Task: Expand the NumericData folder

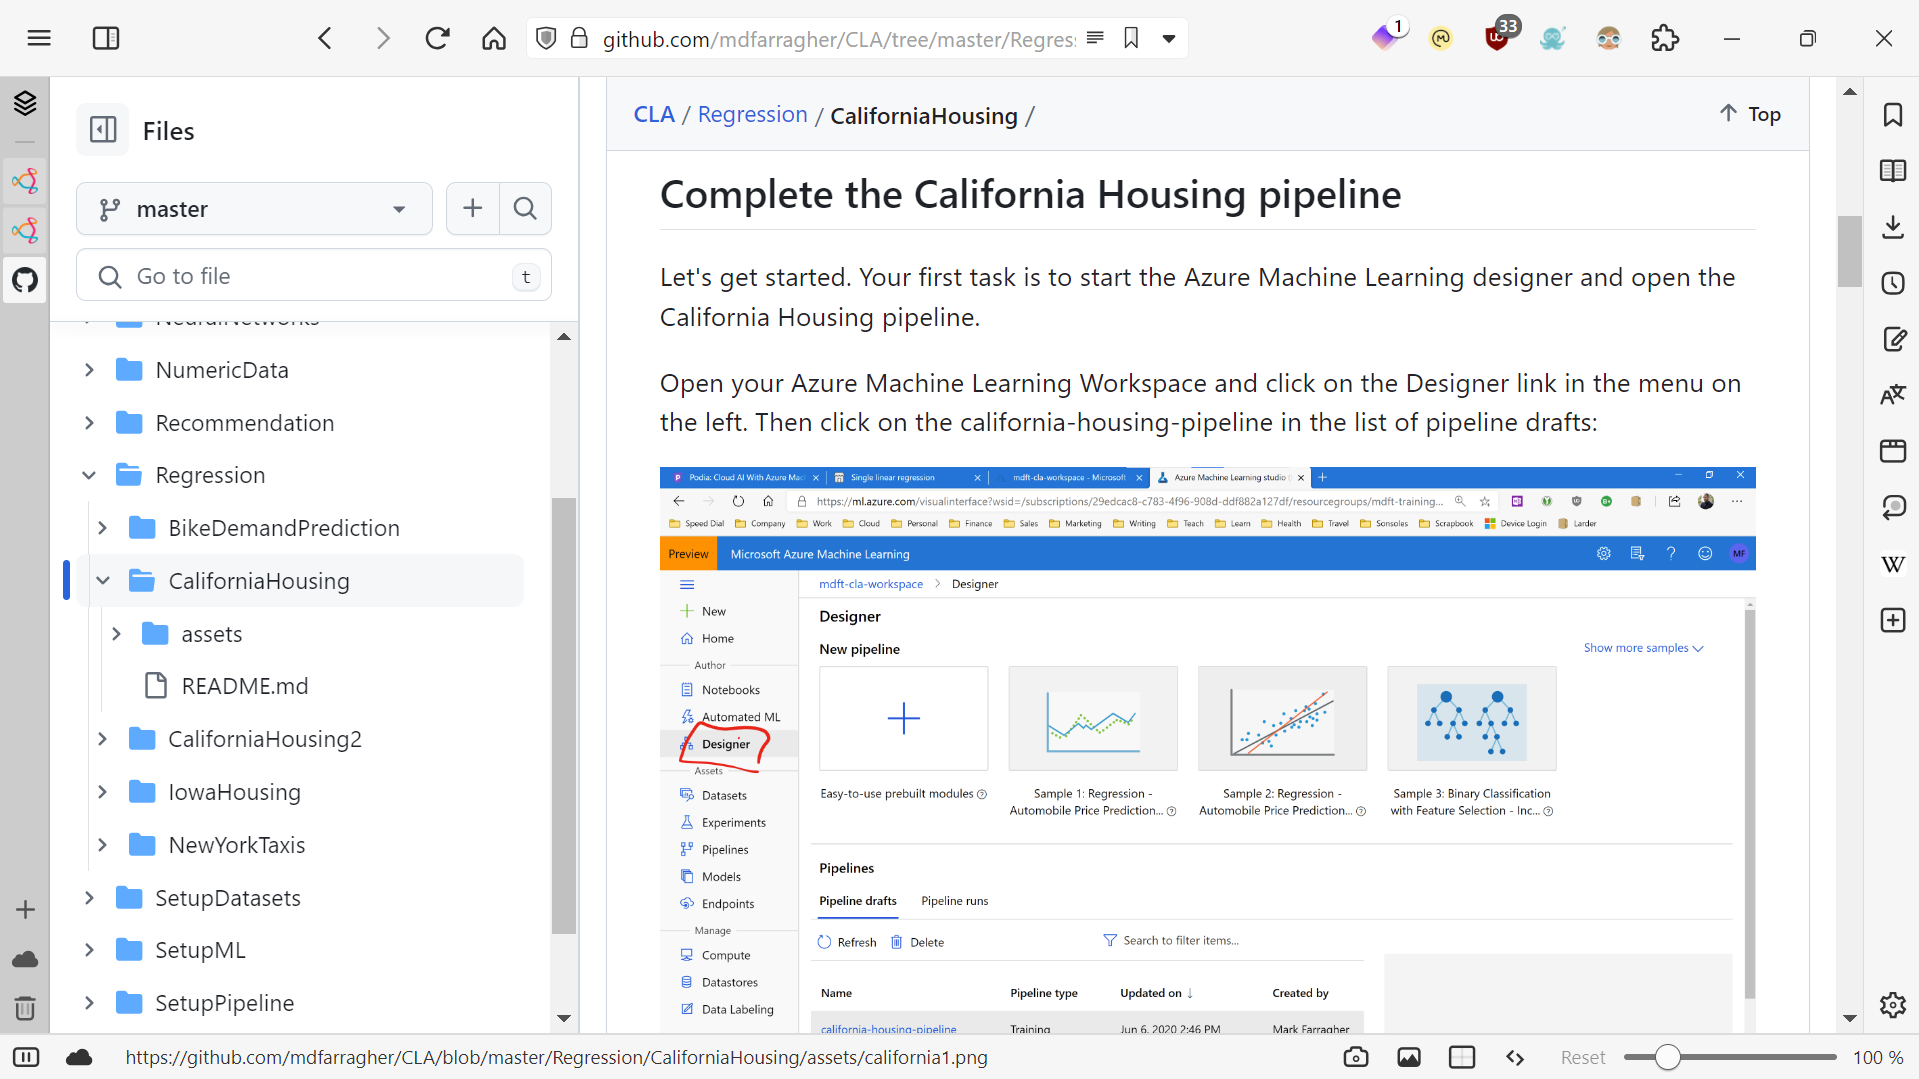Action: pos(89,370)
